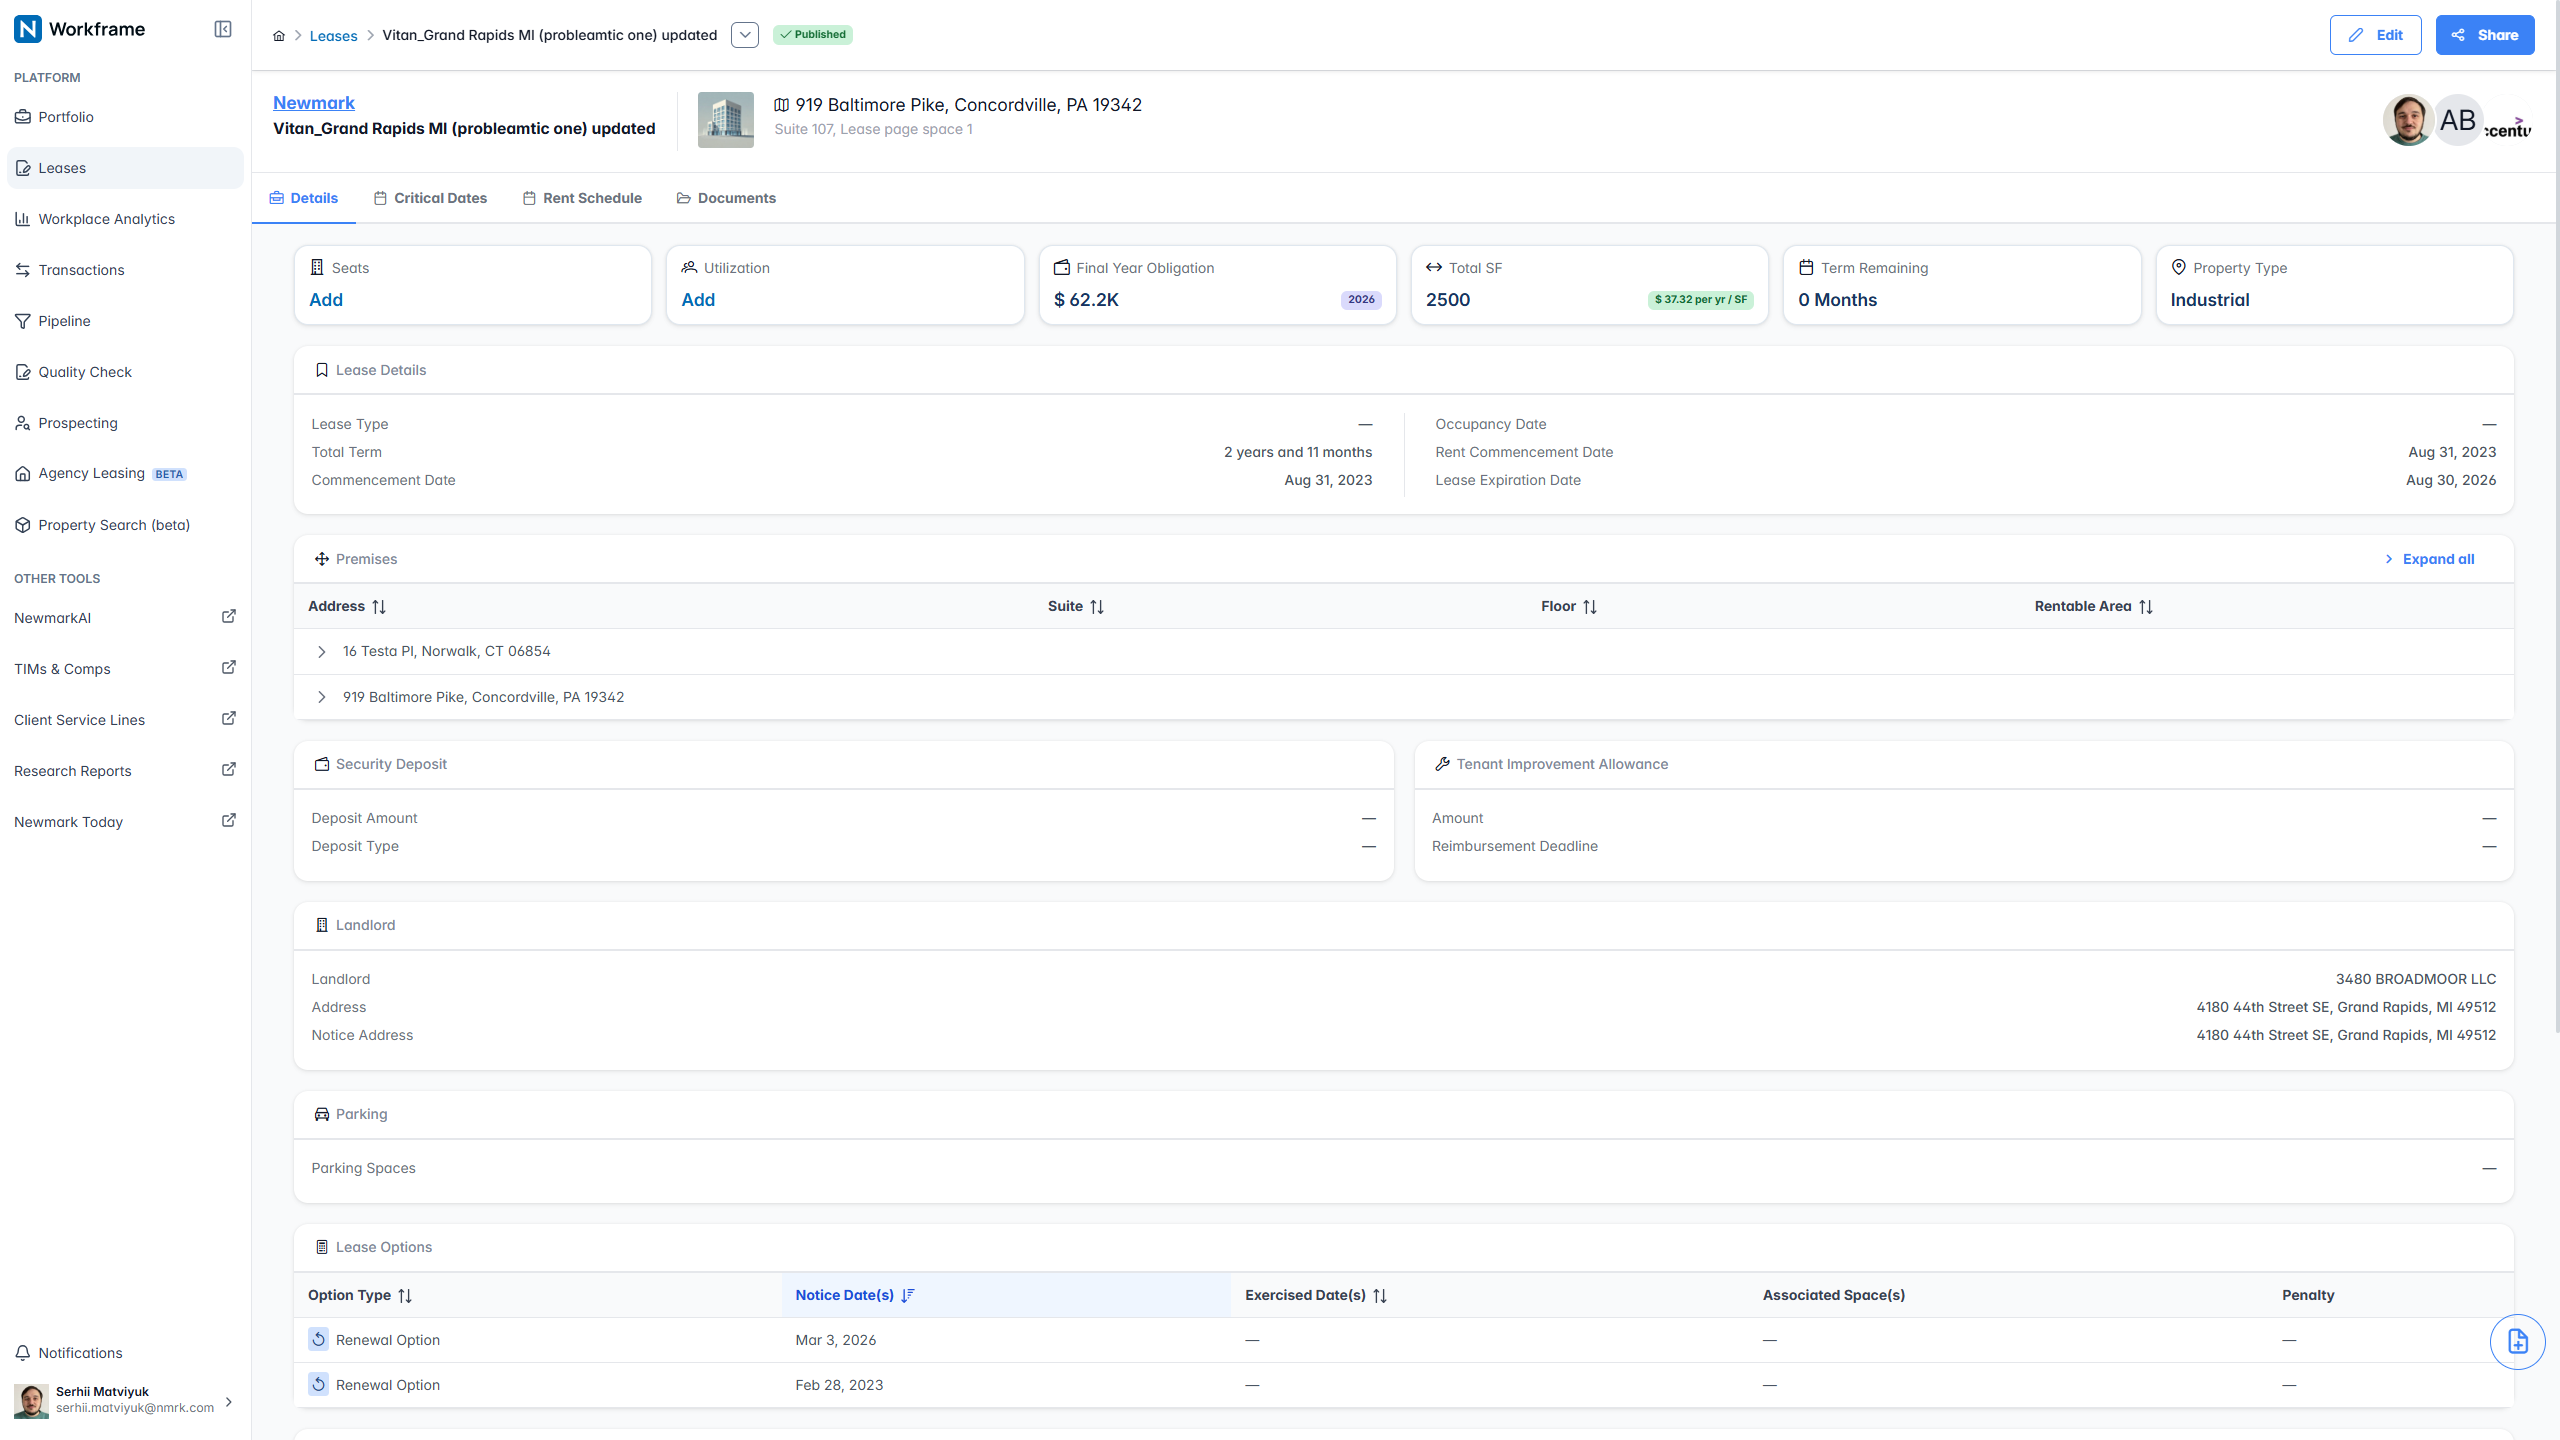Open TIMs & Comps external link icon

click(228, 668)
